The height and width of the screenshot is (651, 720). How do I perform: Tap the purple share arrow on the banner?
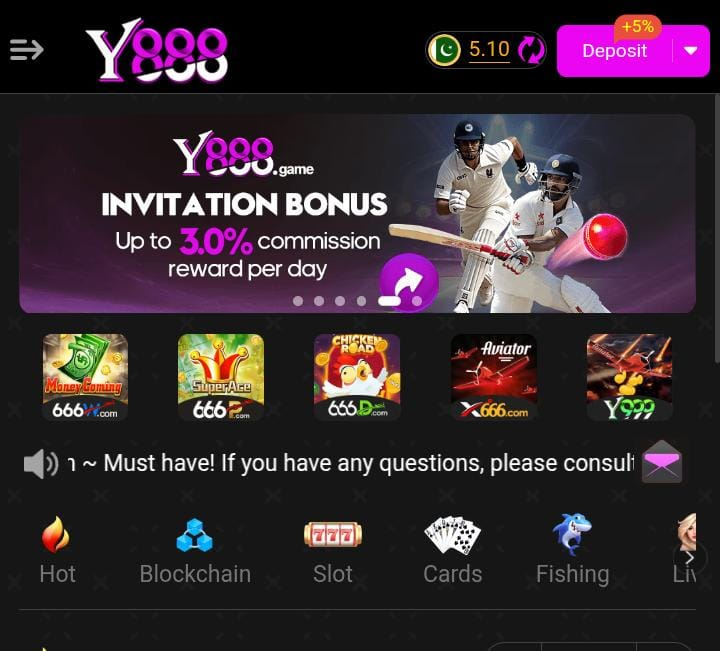tap(409, 281)
